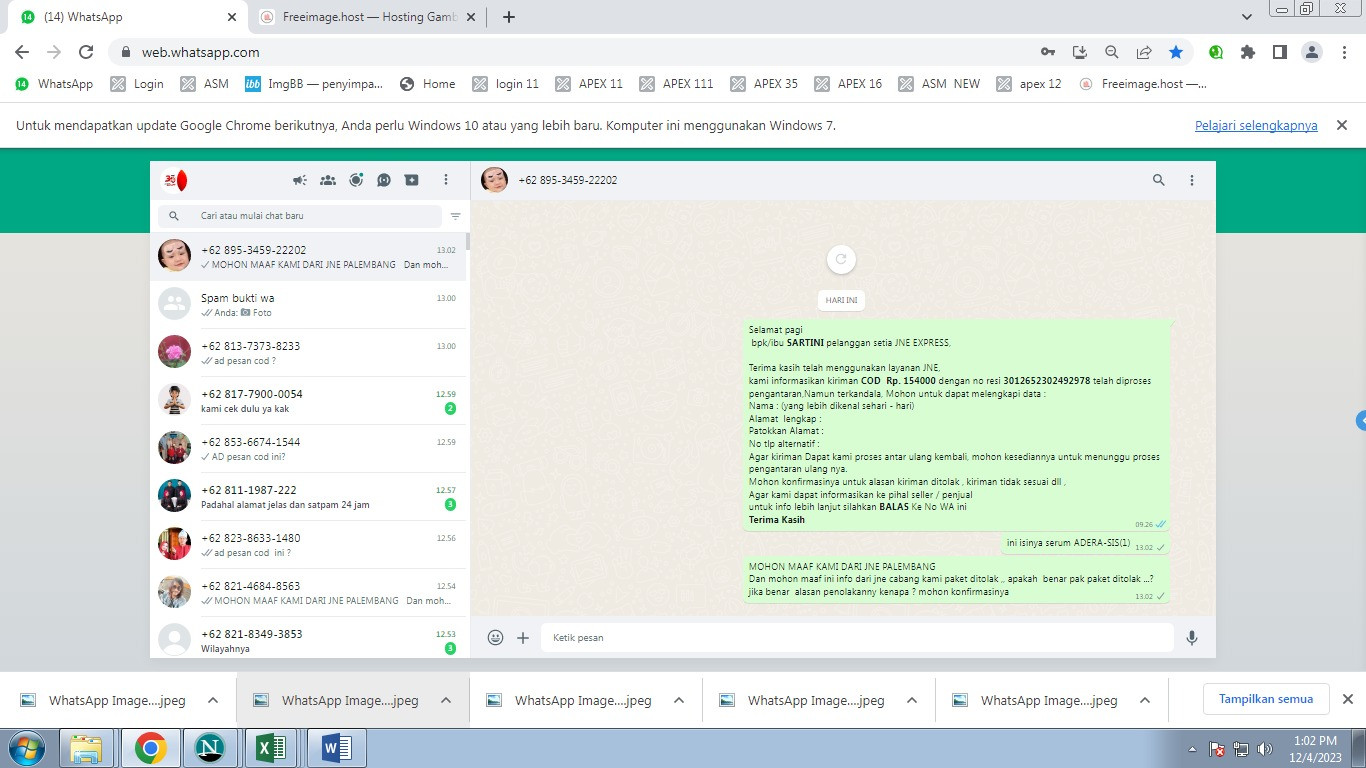Image resolution: width=1366 pixels, height=768 pixels.
Task: Open WhatsApp Status icon
Action: point(356,180)
